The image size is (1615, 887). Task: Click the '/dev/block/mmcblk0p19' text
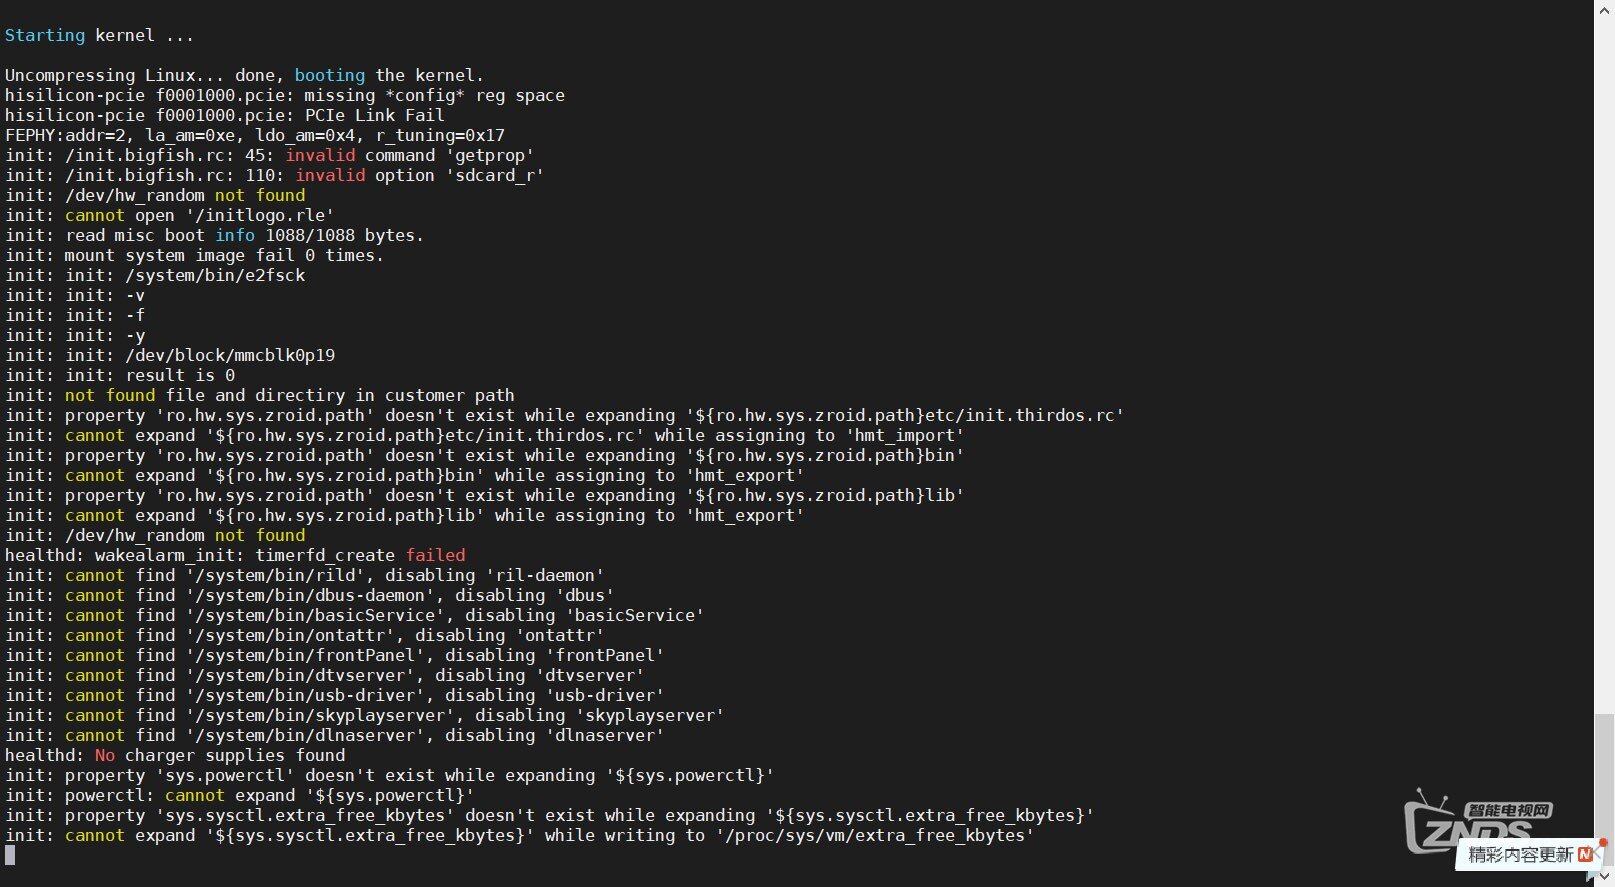tap(230, 355)
